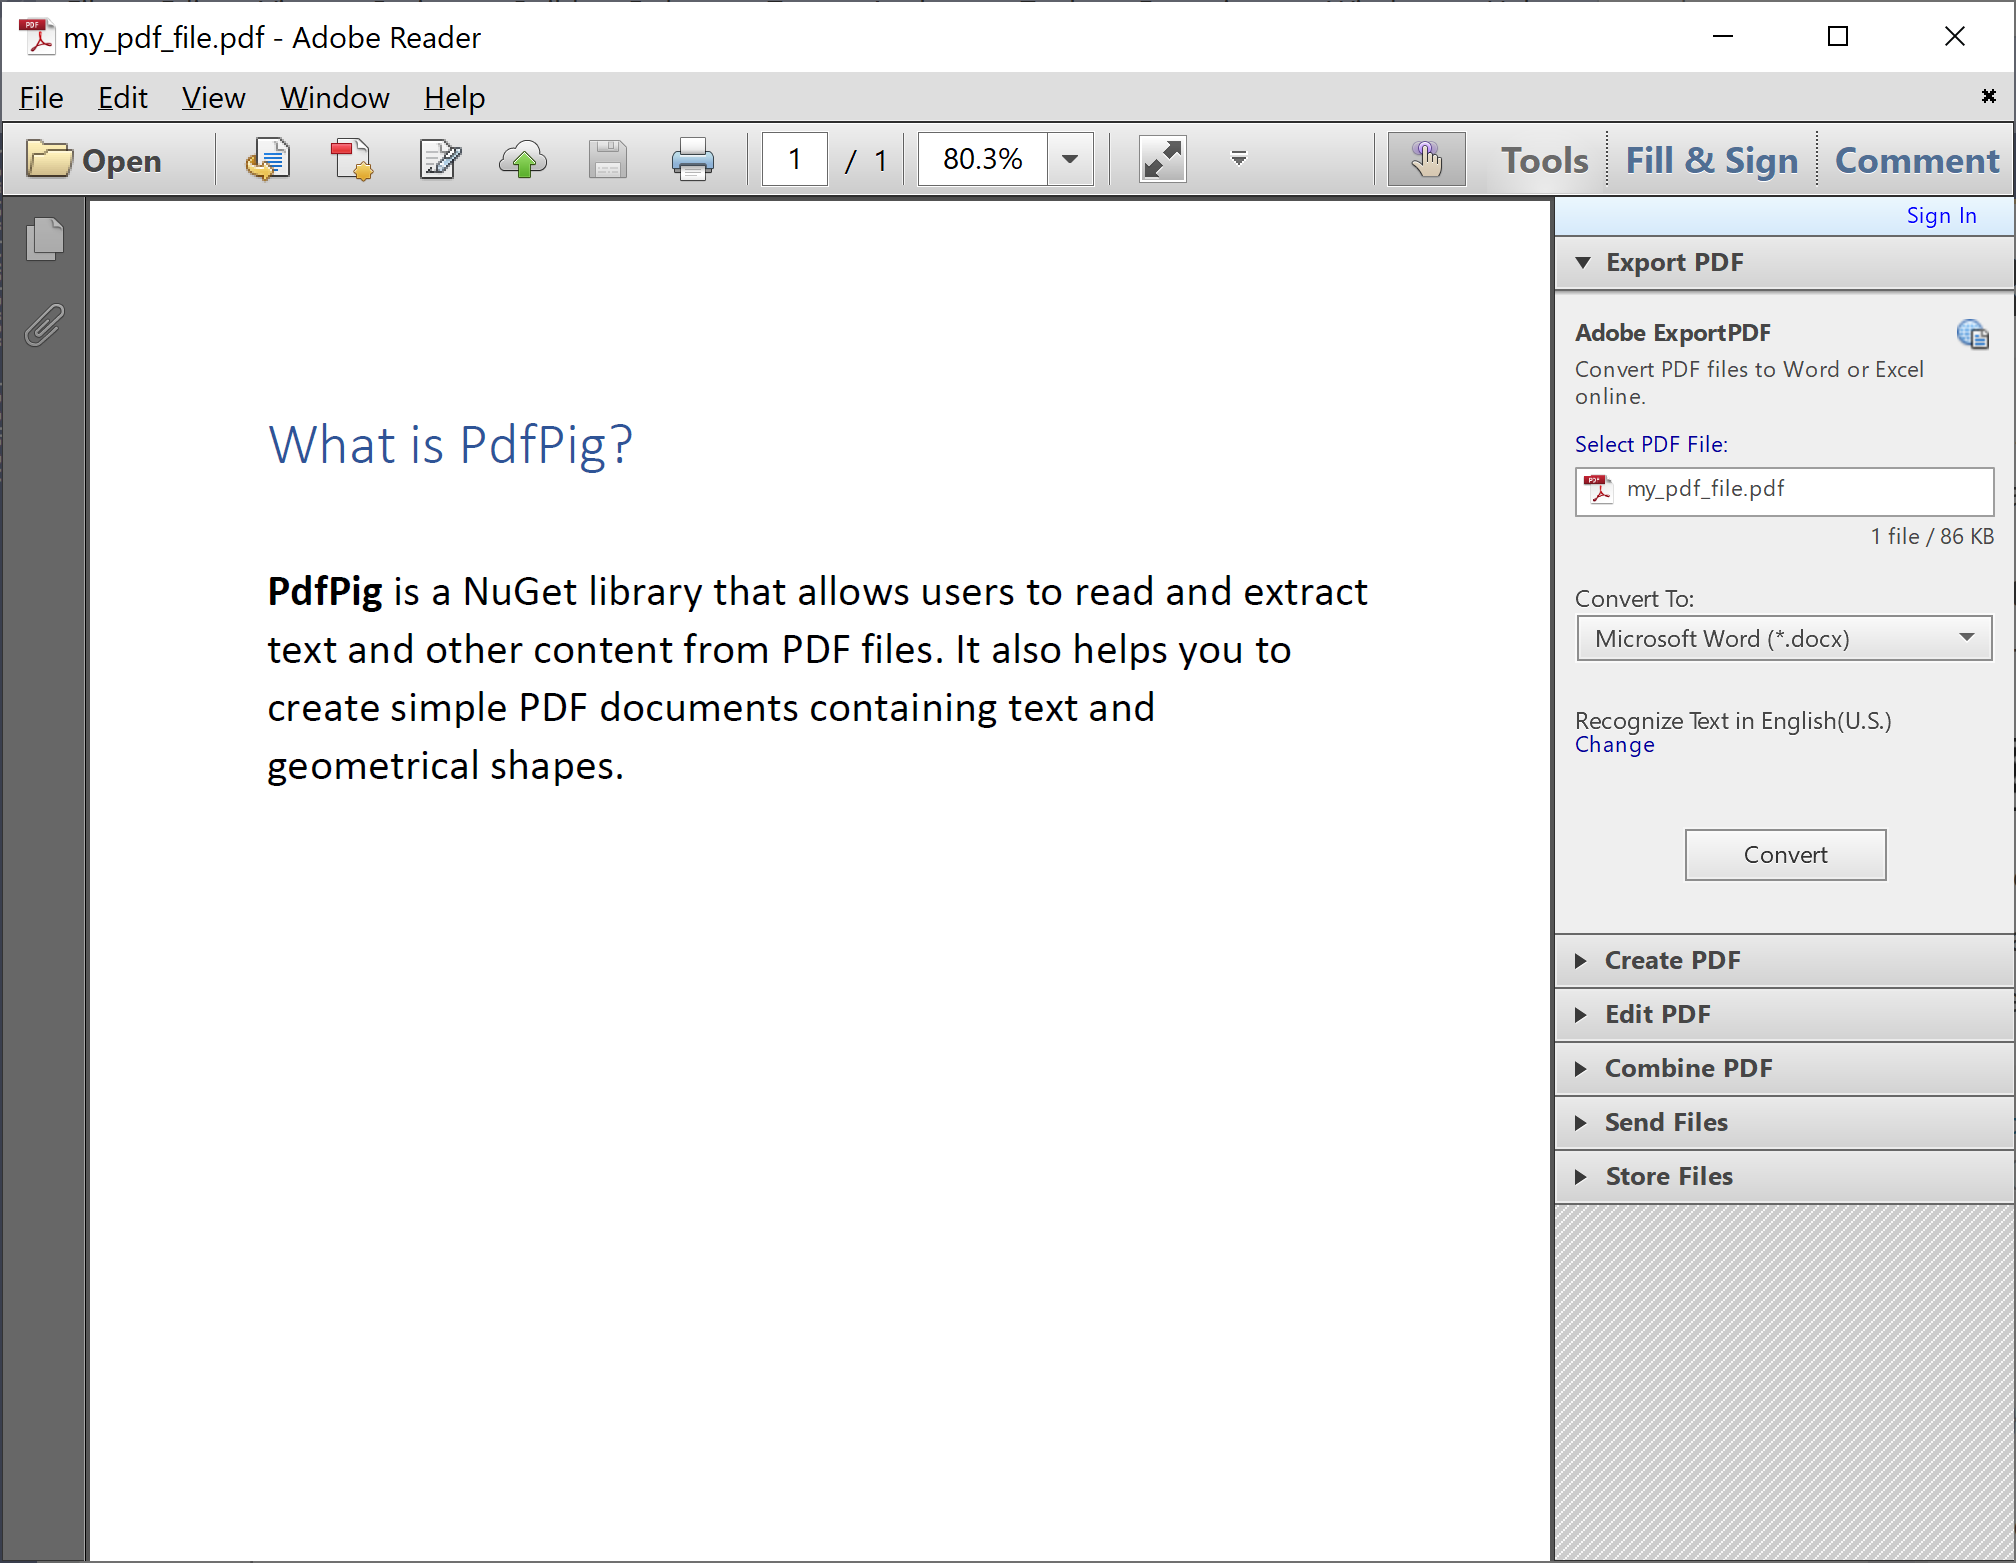Click the fit page arrows icon
Image resolution: width=2016 pixels, height=1563 pixels.
tap(1162, 160)
